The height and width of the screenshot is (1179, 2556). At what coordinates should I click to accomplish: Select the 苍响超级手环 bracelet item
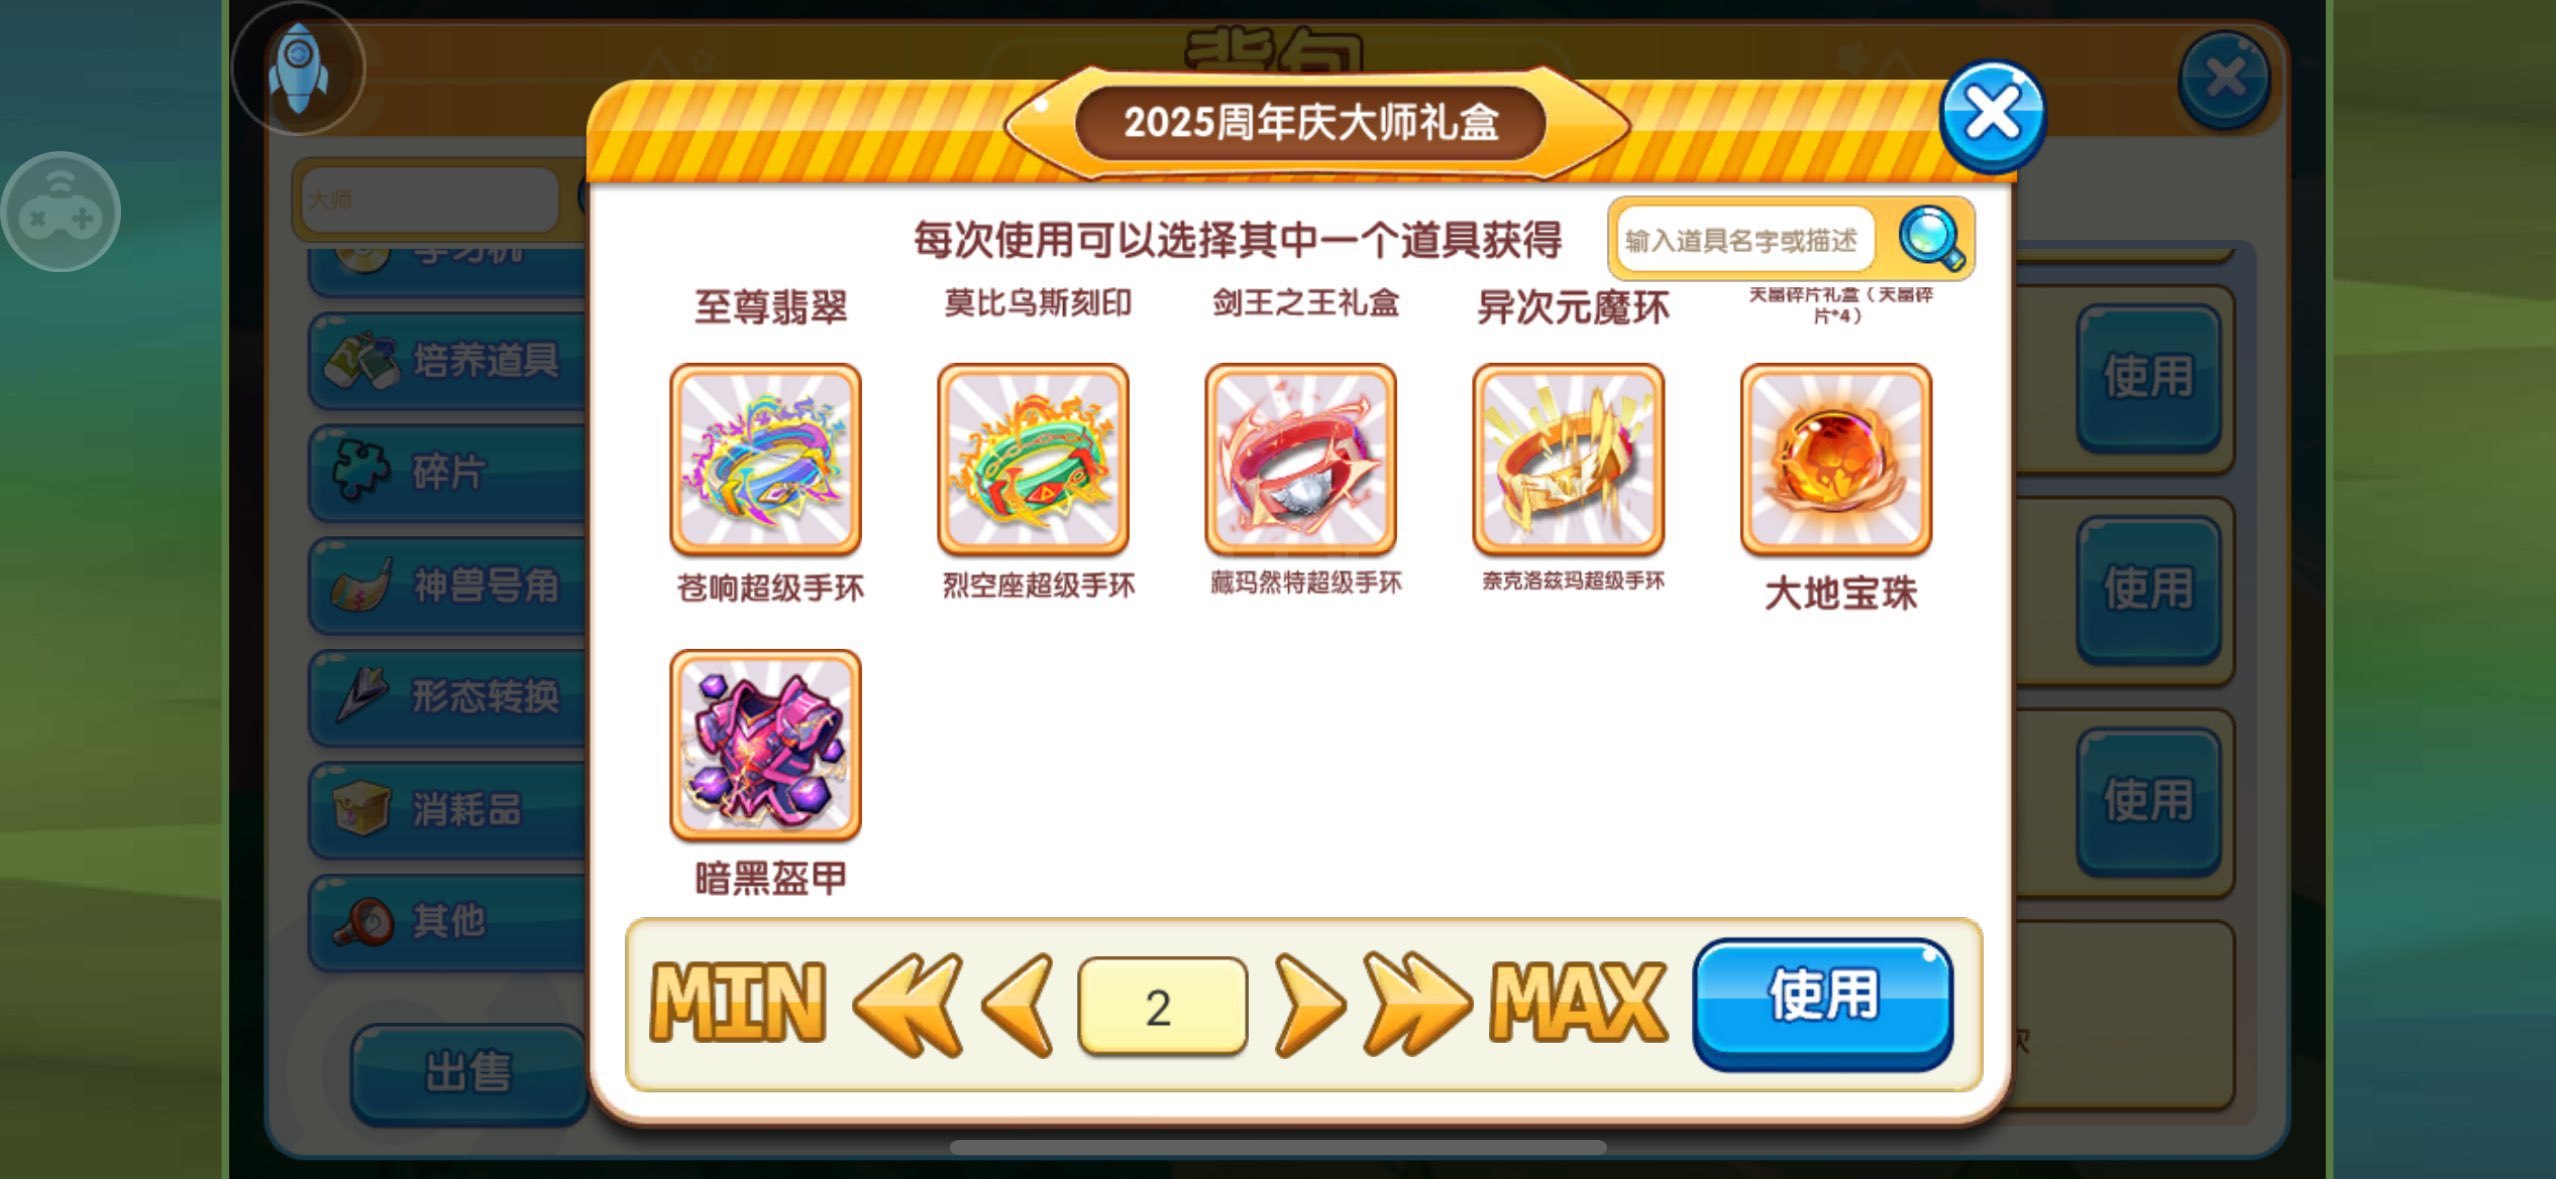pos(765,459)
